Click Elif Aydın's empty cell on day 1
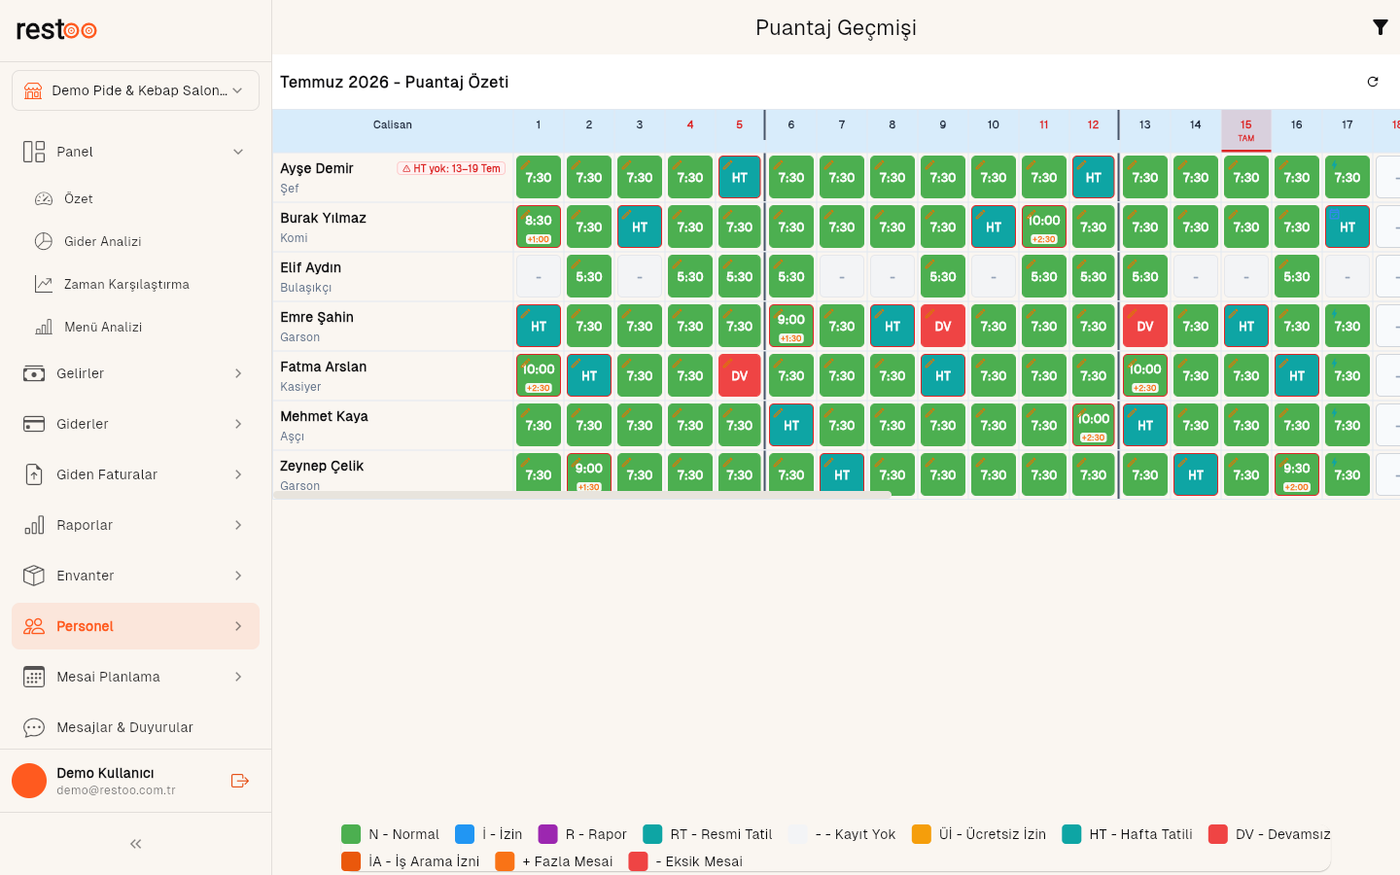Image resolution: width=1400 pixels, height=875 pixels. (538, 277)
